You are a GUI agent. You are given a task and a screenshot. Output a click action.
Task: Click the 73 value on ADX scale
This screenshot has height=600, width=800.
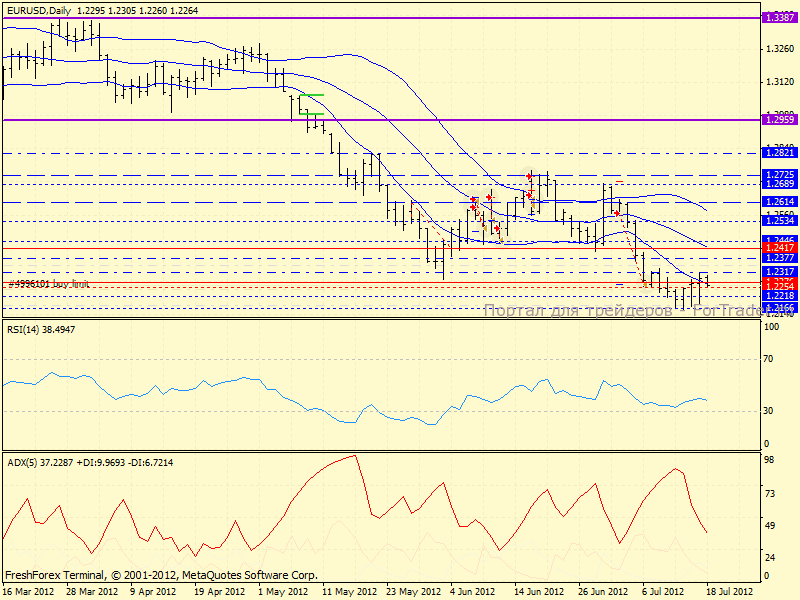coord(768,493)
